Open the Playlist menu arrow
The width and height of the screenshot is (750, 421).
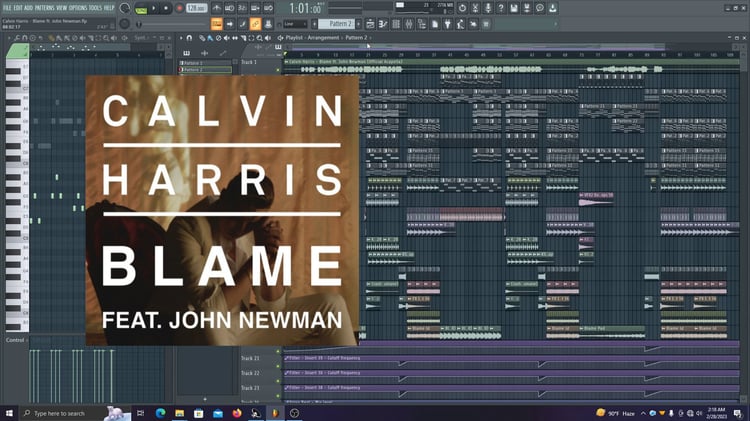click(181, 38)
